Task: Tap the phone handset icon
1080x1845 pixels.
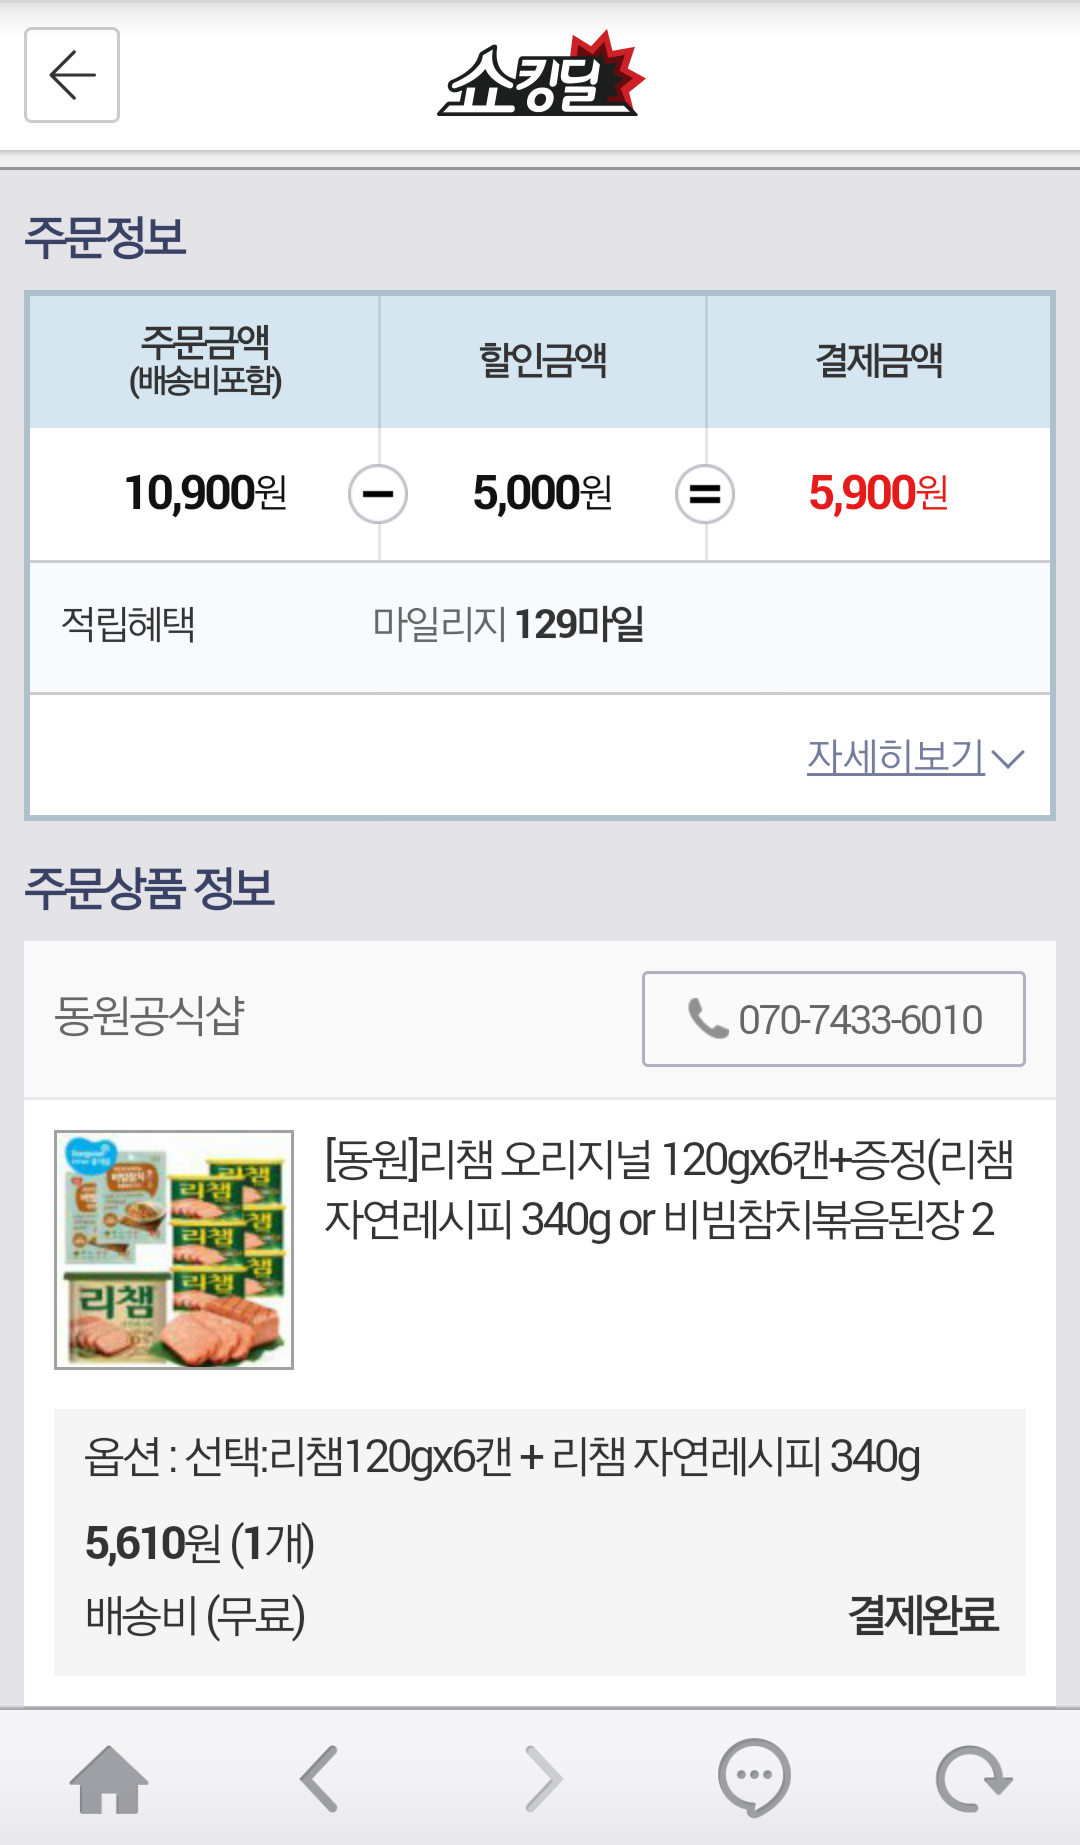Action: 708,1019
